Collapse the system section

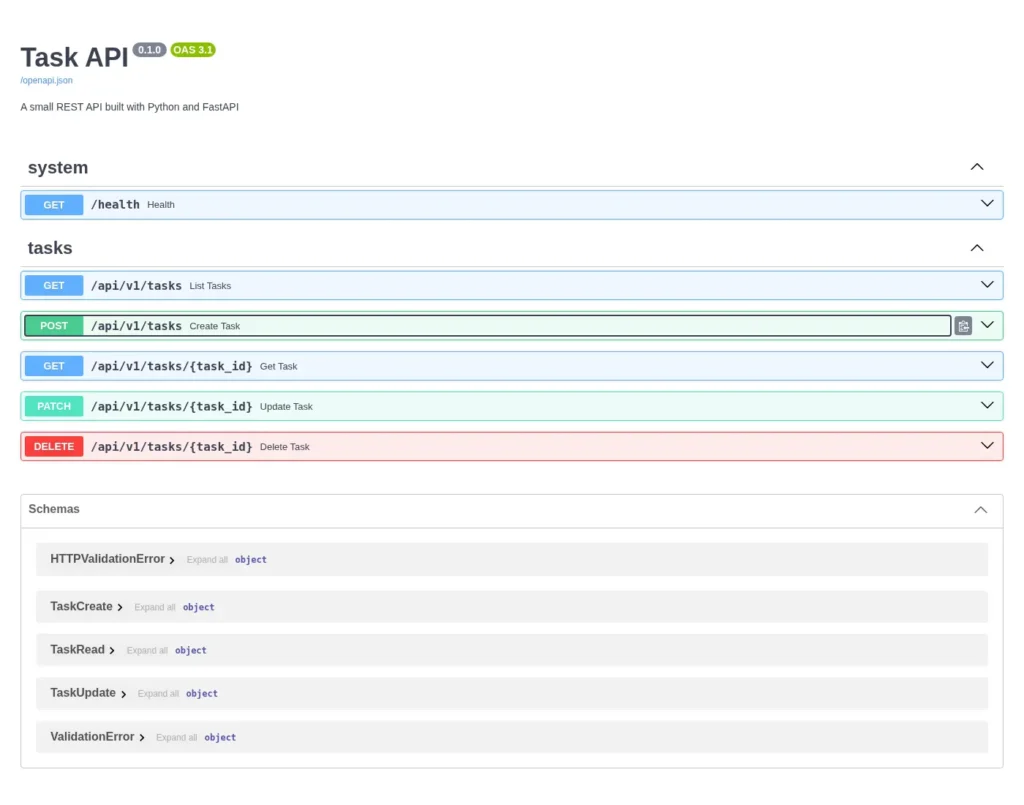point(977,167)
